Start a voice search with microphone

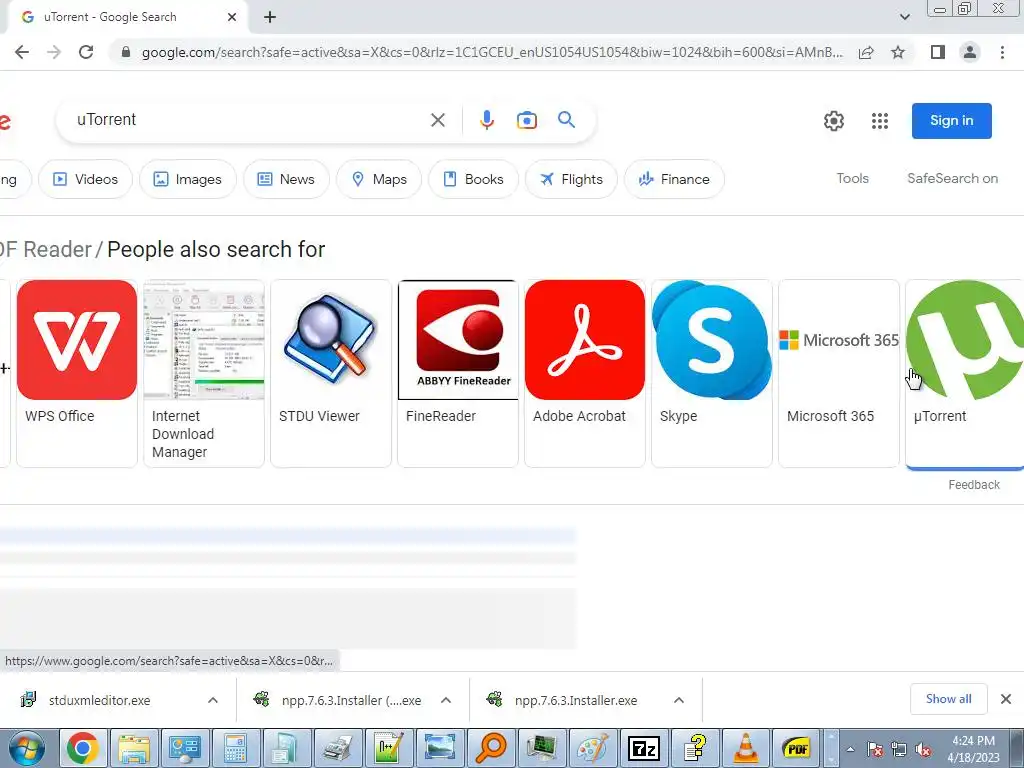pyautogui.click(x=487, y=120)
